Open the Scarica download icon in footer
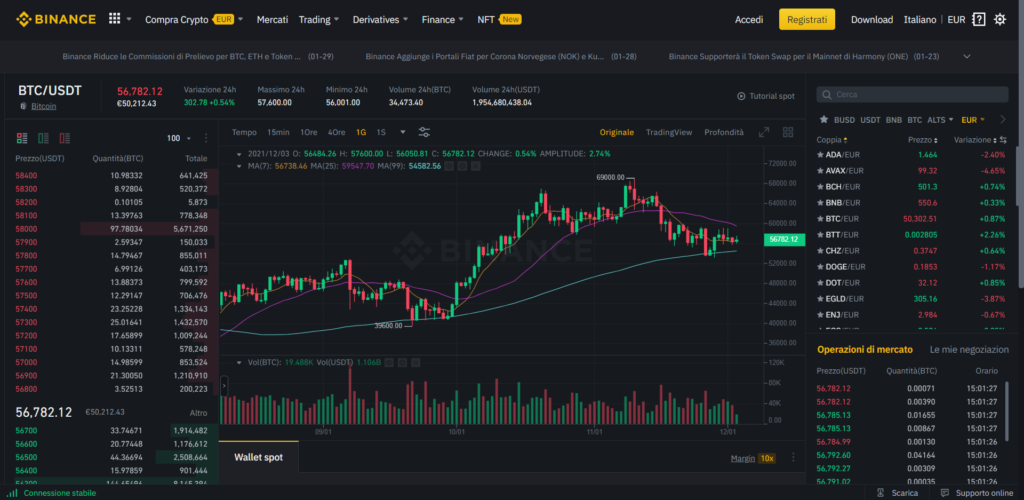The height and width of the screenshot is (500, 1024). pos(880,493)
